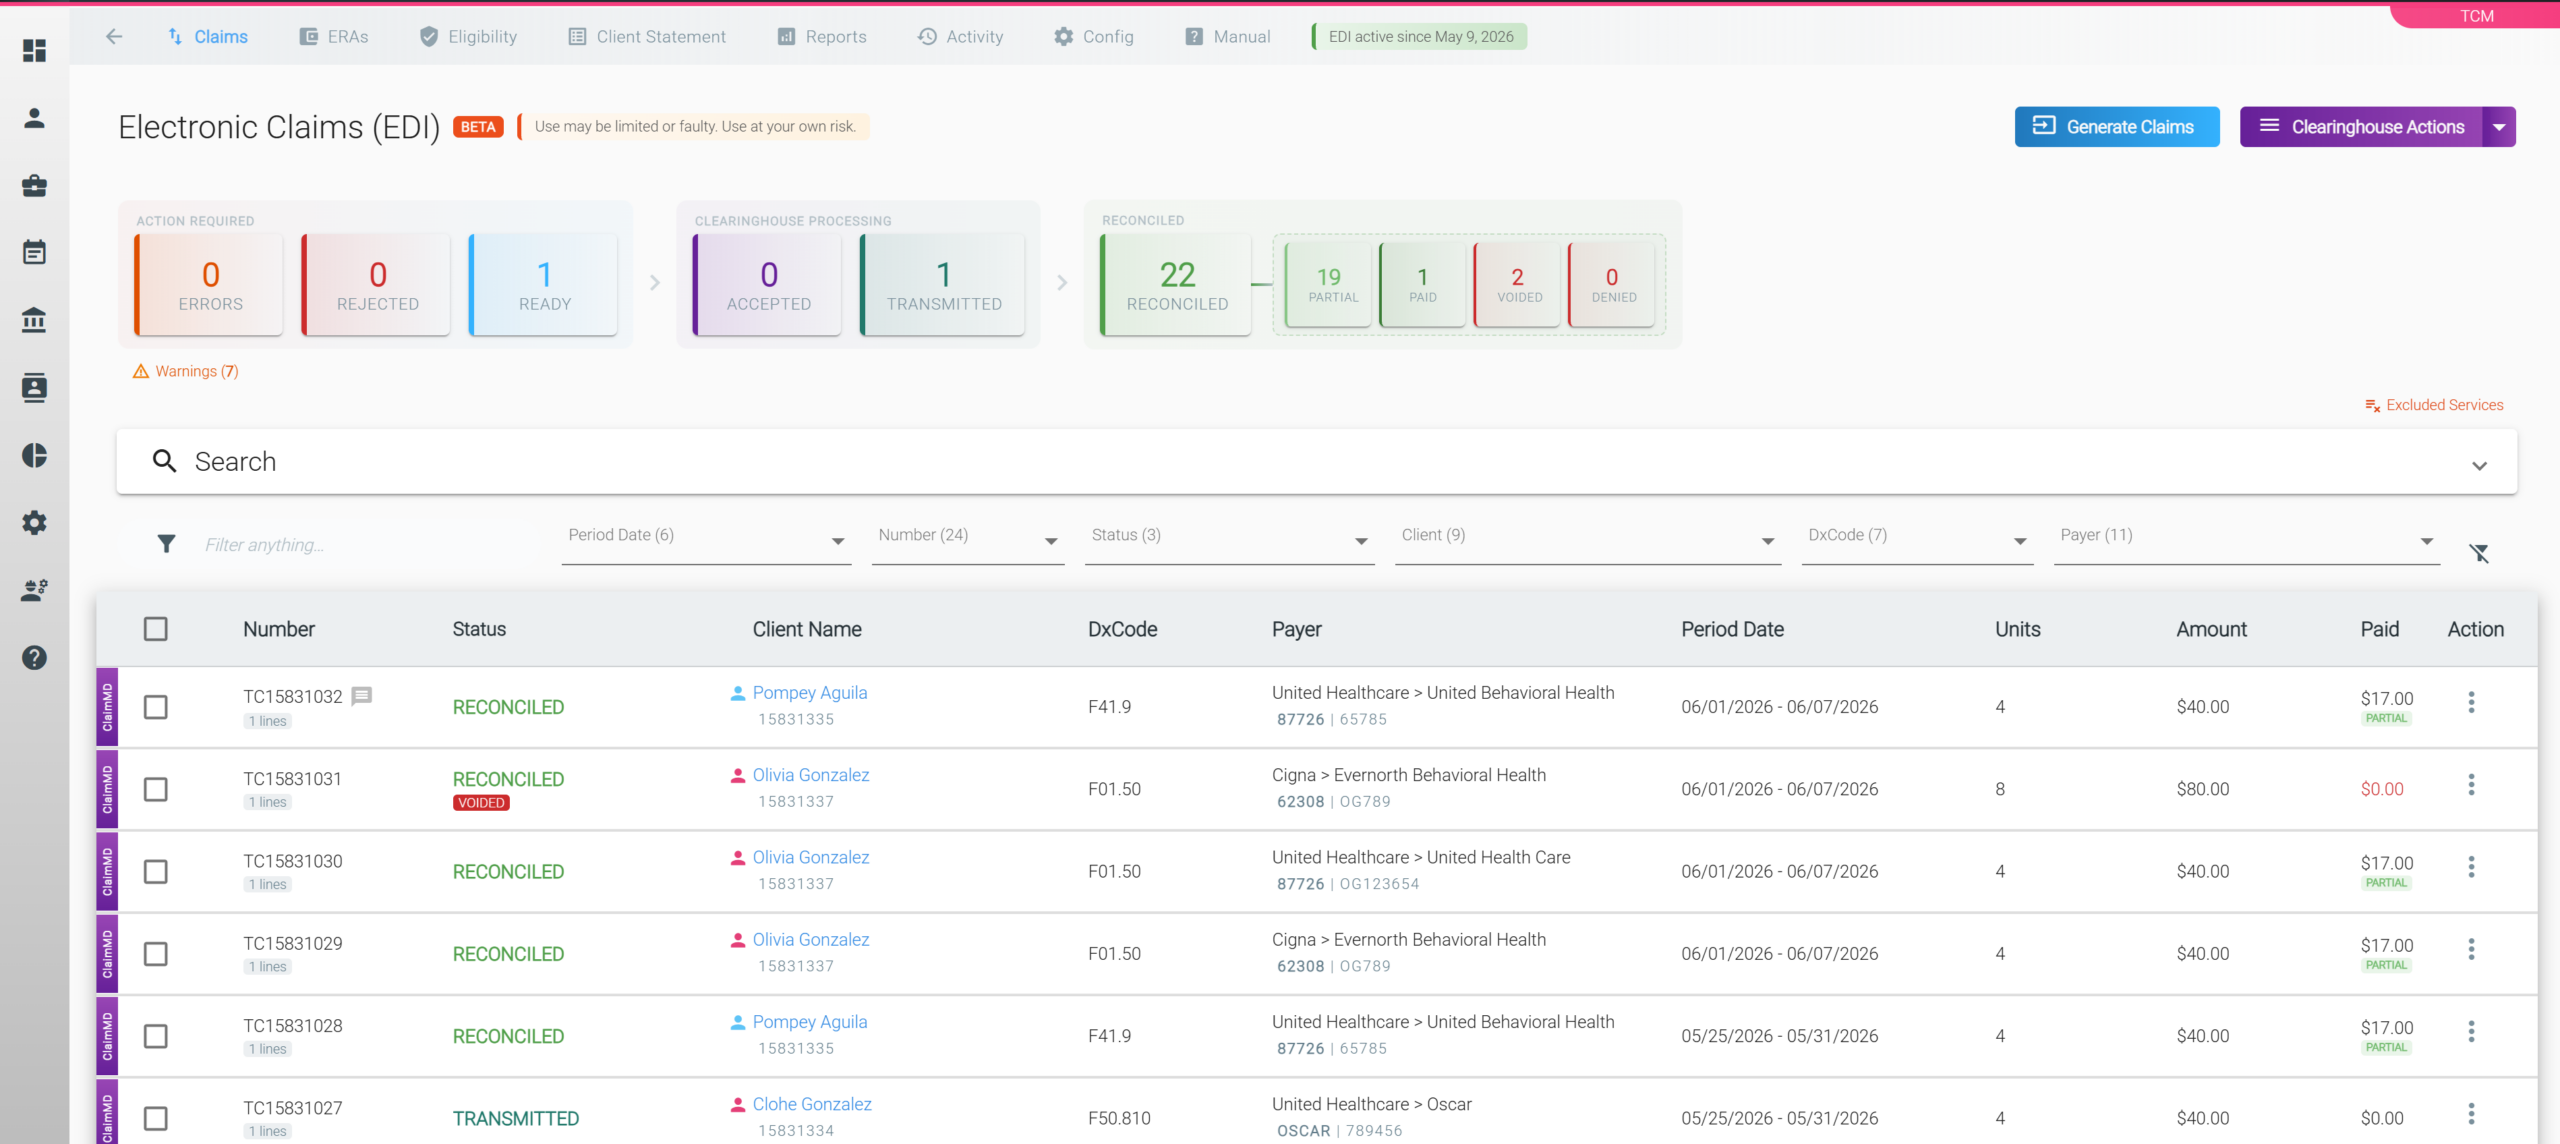Open the bank building sidebar icon
The image size is (2560, 1144).
coord(34,320)
